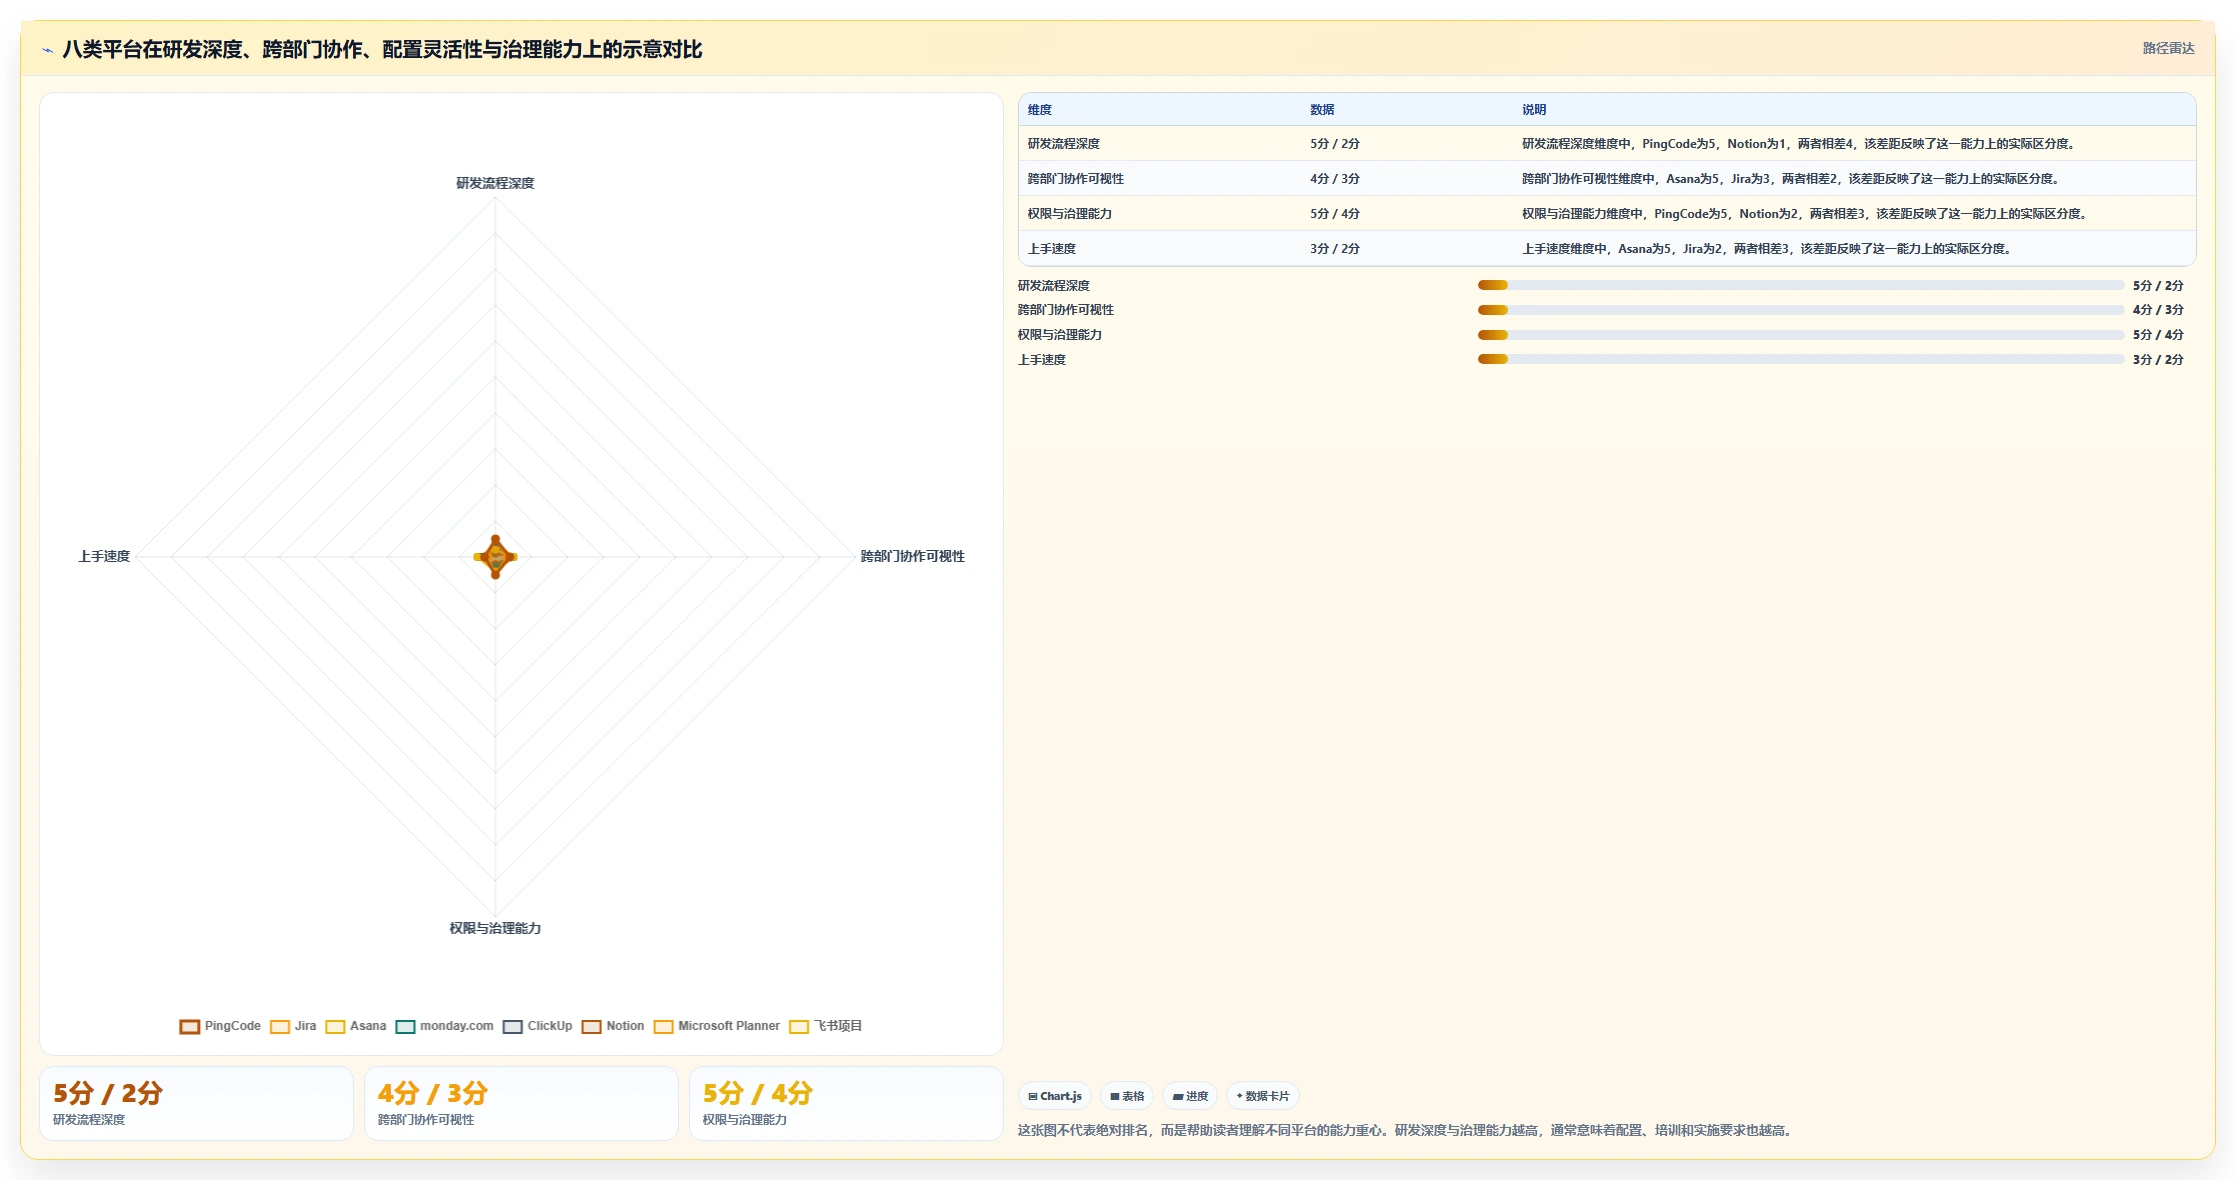
Task: Toggle PingCode legend swatch
Action: click(x=190, y=1026)
